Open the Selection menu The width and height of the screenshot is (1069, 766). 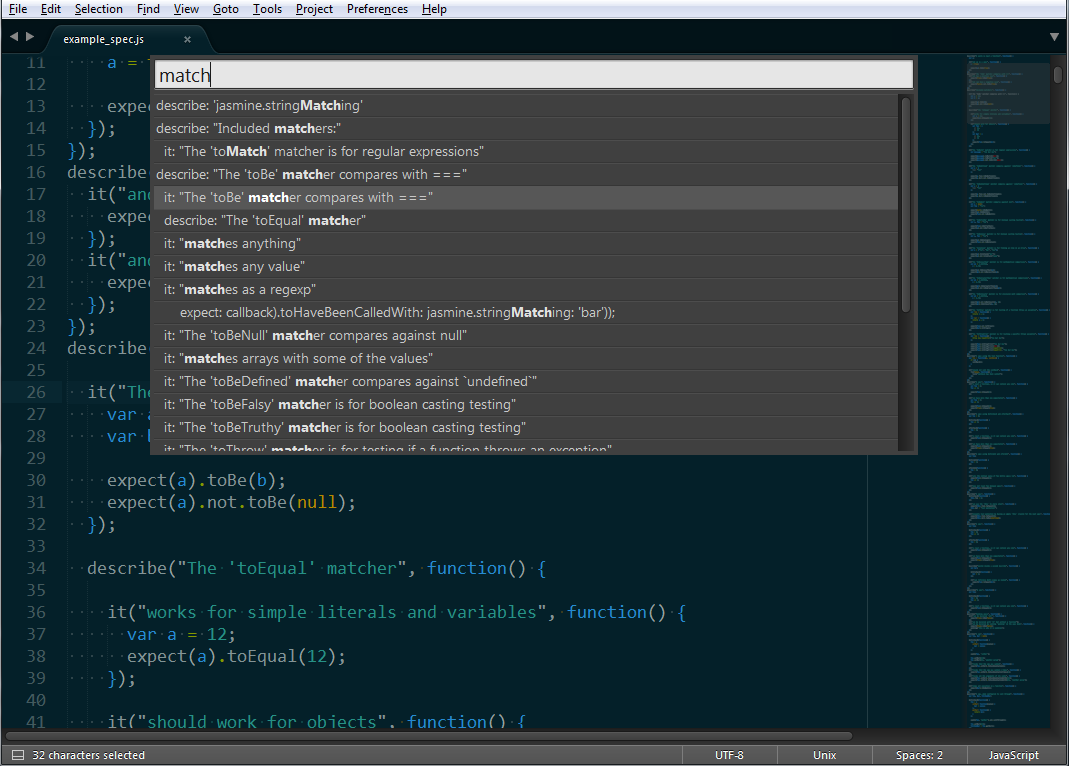99,9
